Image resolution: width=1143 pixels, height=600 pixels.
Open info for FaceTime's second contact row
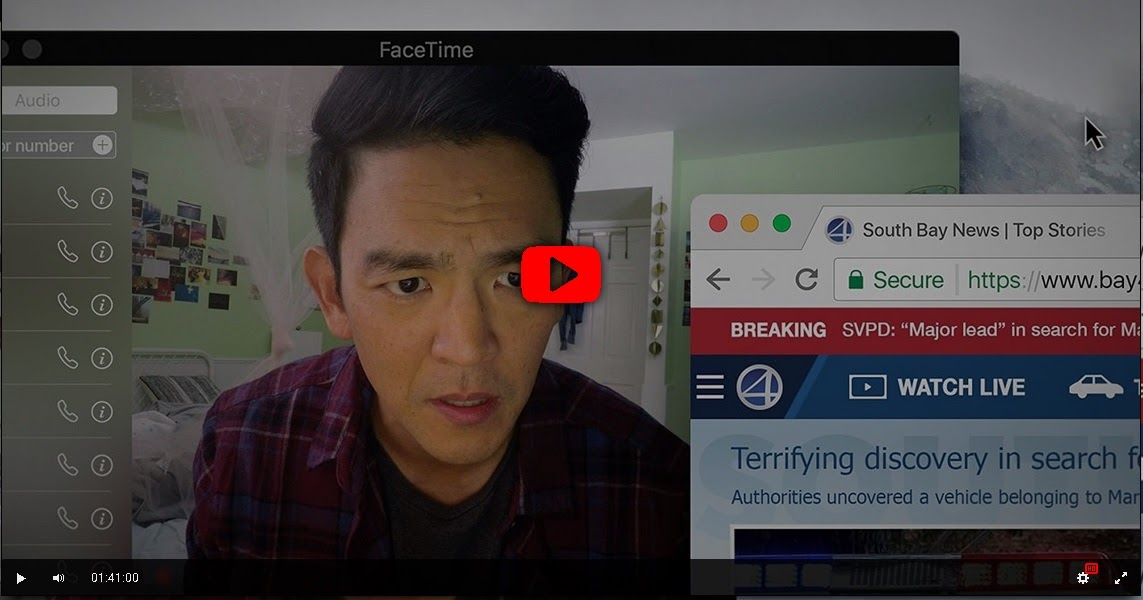point(101,252)
